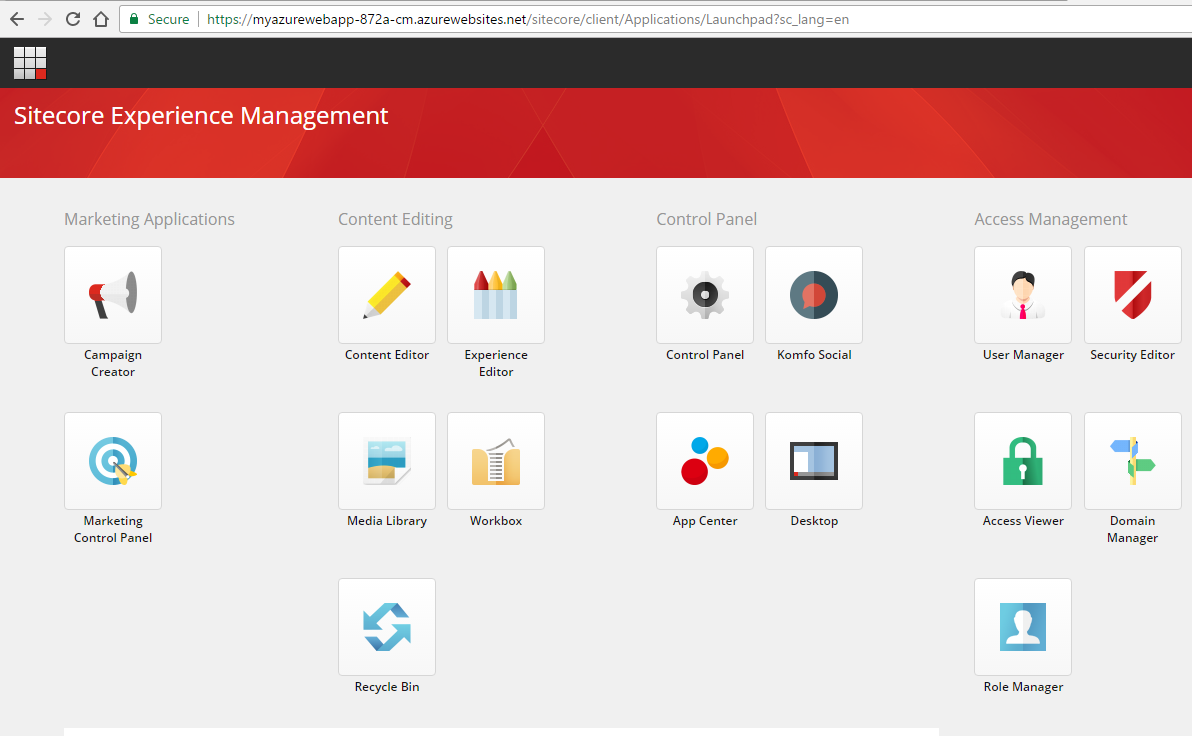
Task: Go back in the browser
Action: pyautogui.click(x=17, y=19)
